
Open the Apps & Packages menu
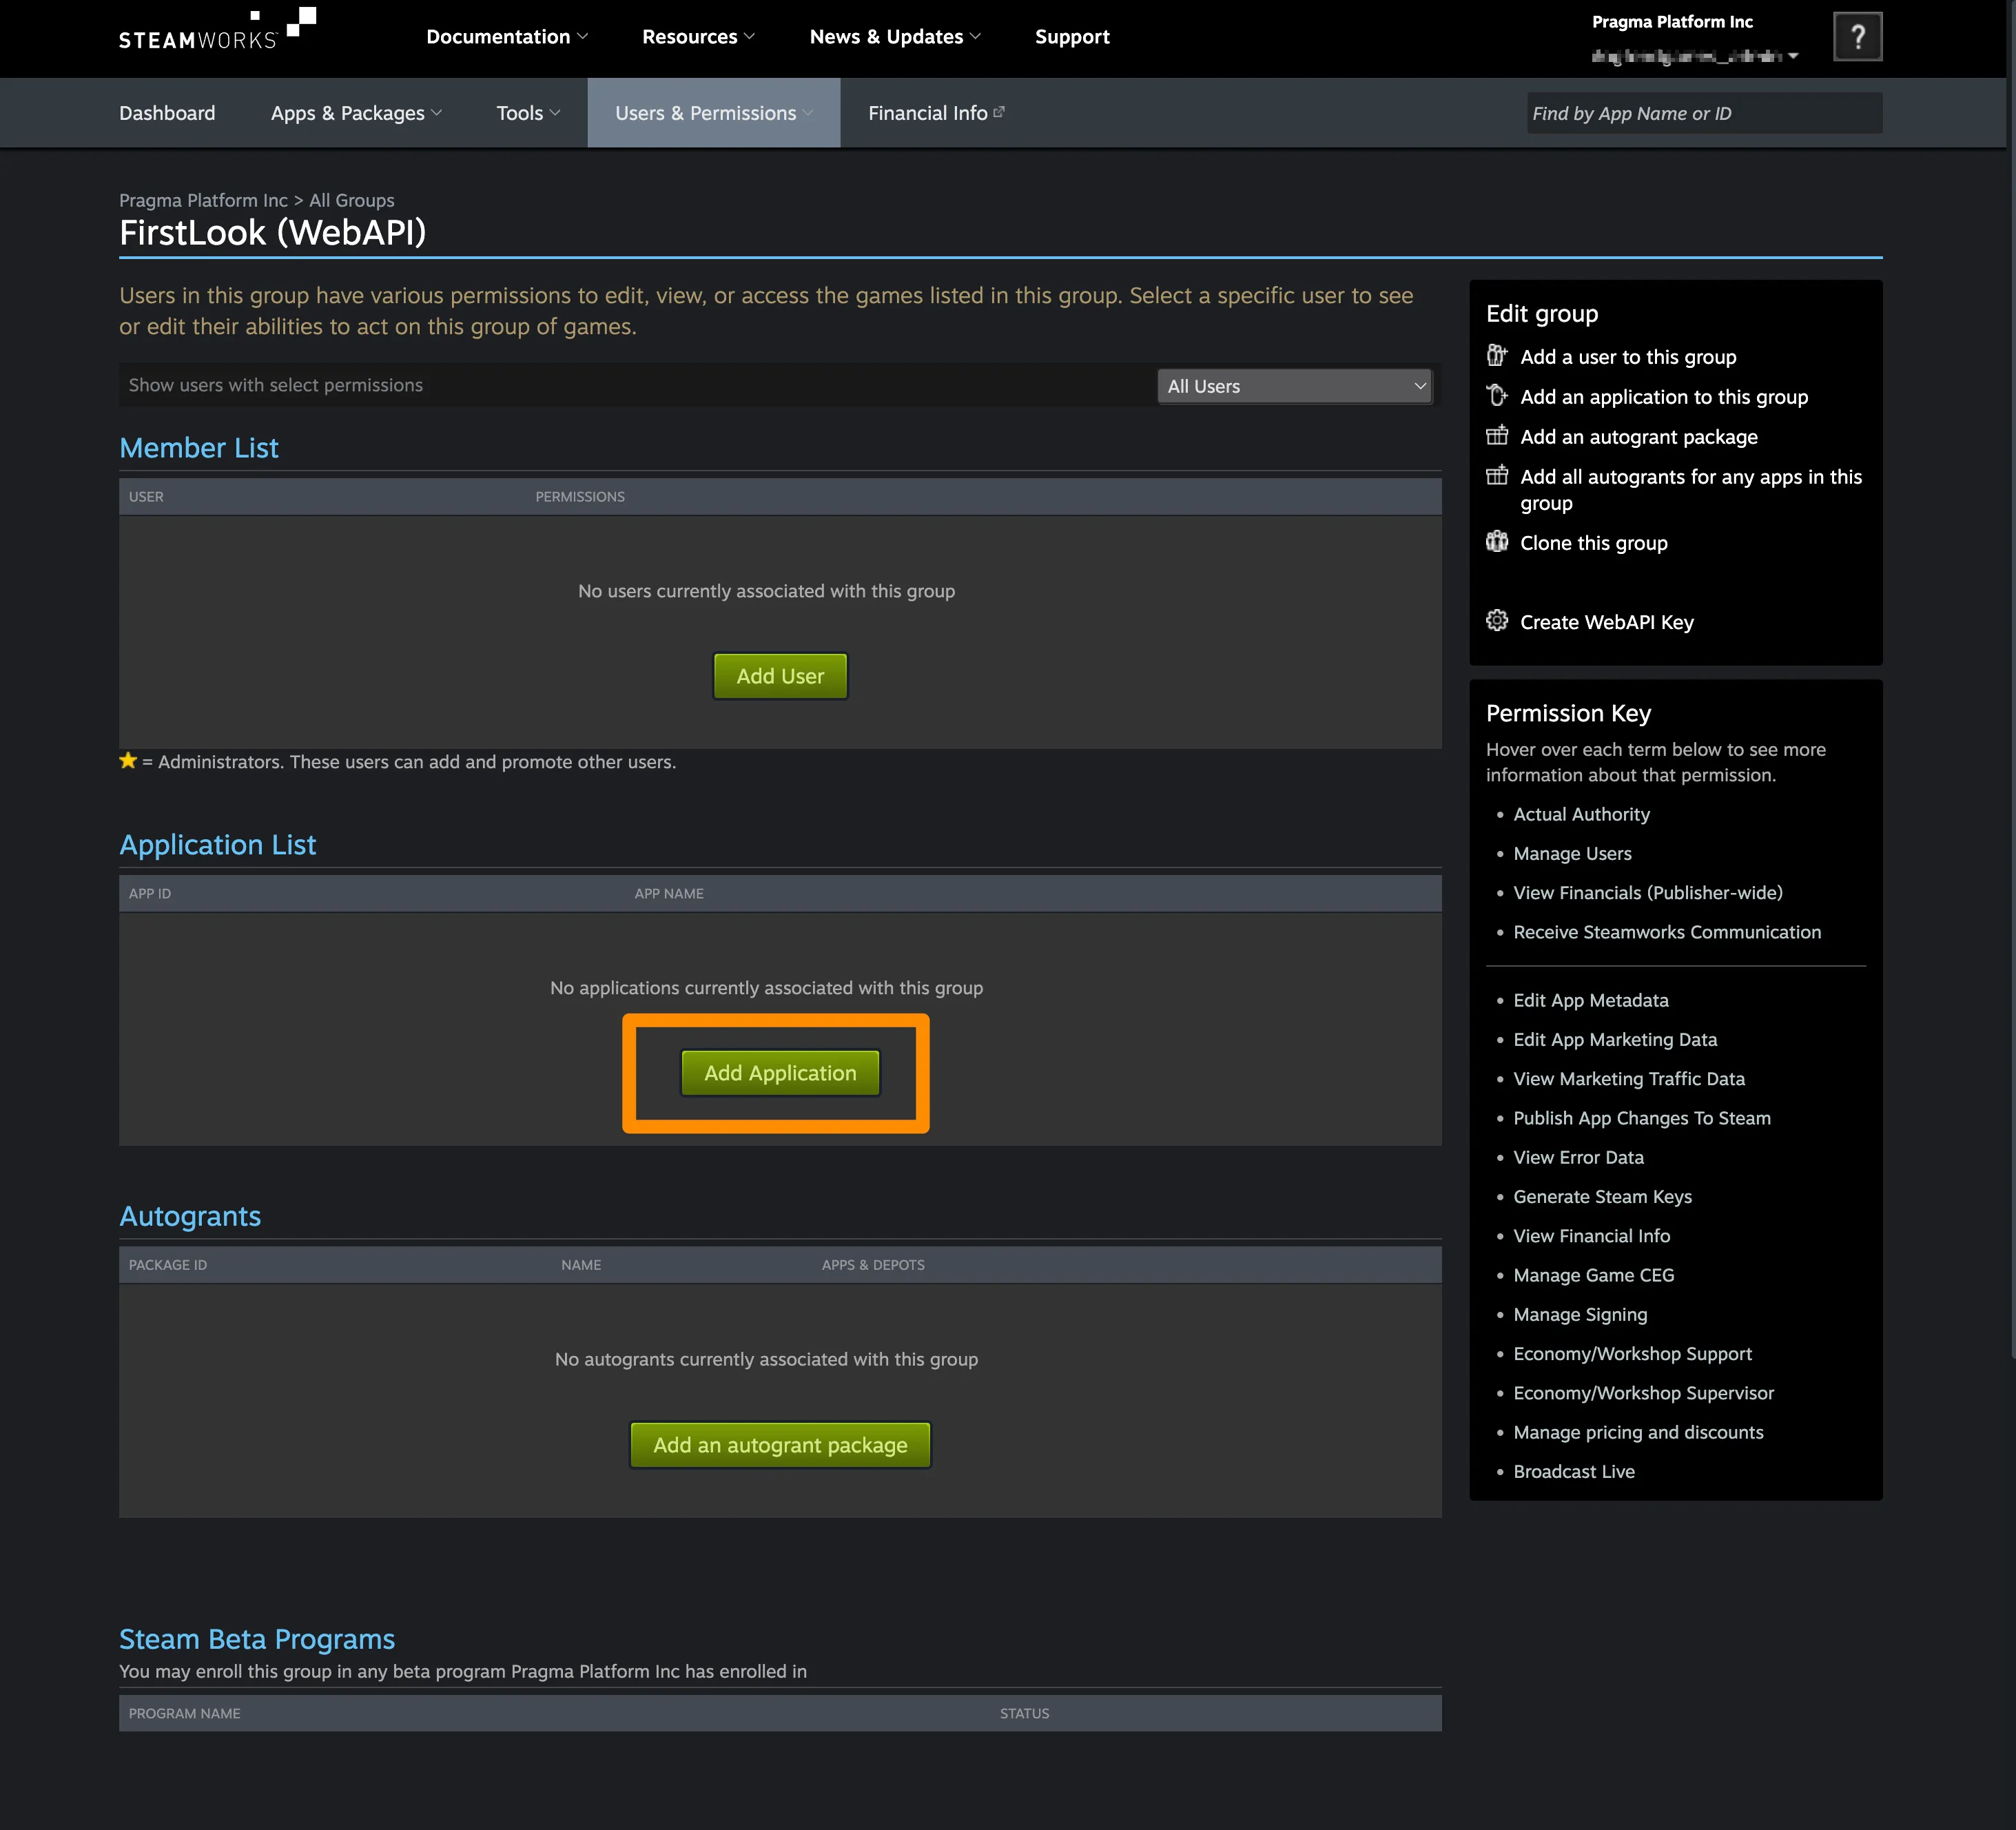pos(353,112)
